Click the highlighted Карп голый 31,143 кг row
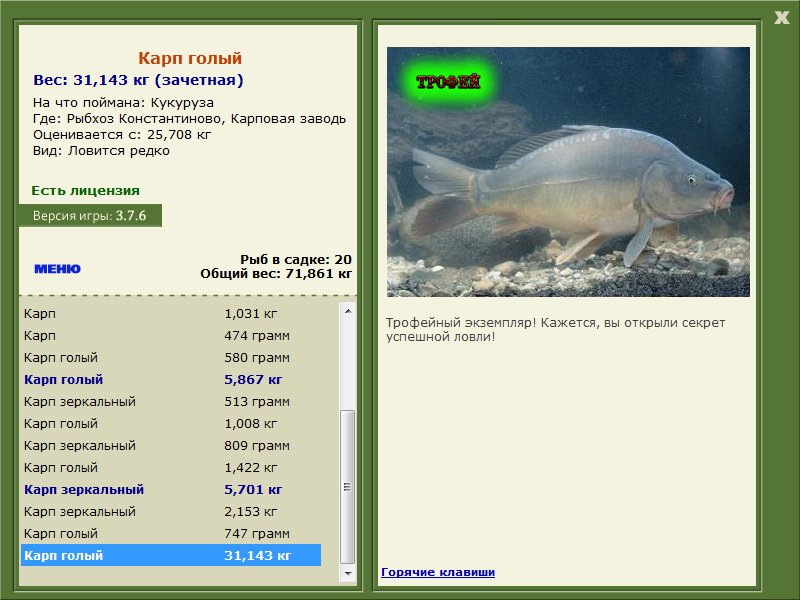Screen dimensions: 800x600 tap(171, 555)
